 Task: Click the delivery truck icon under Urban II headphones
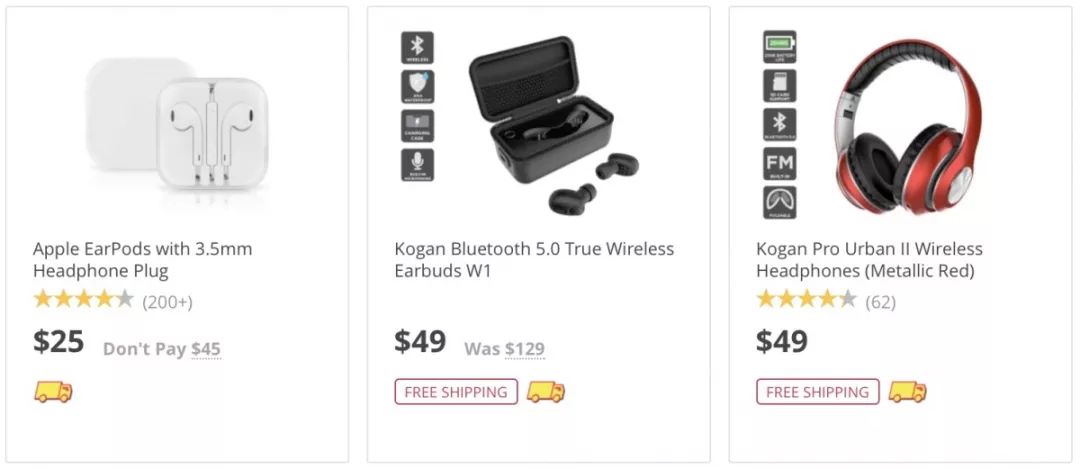[907, 391]
